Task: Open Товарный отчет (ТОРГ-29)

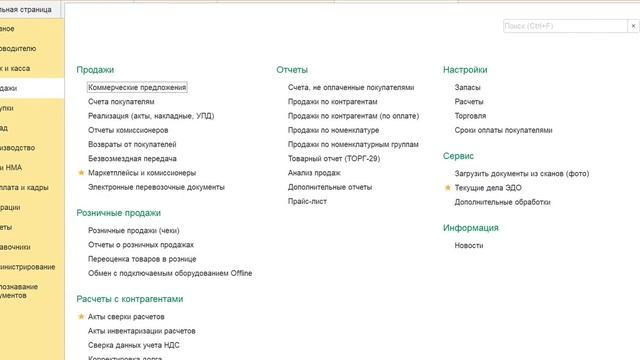Action: coord(334,159)
